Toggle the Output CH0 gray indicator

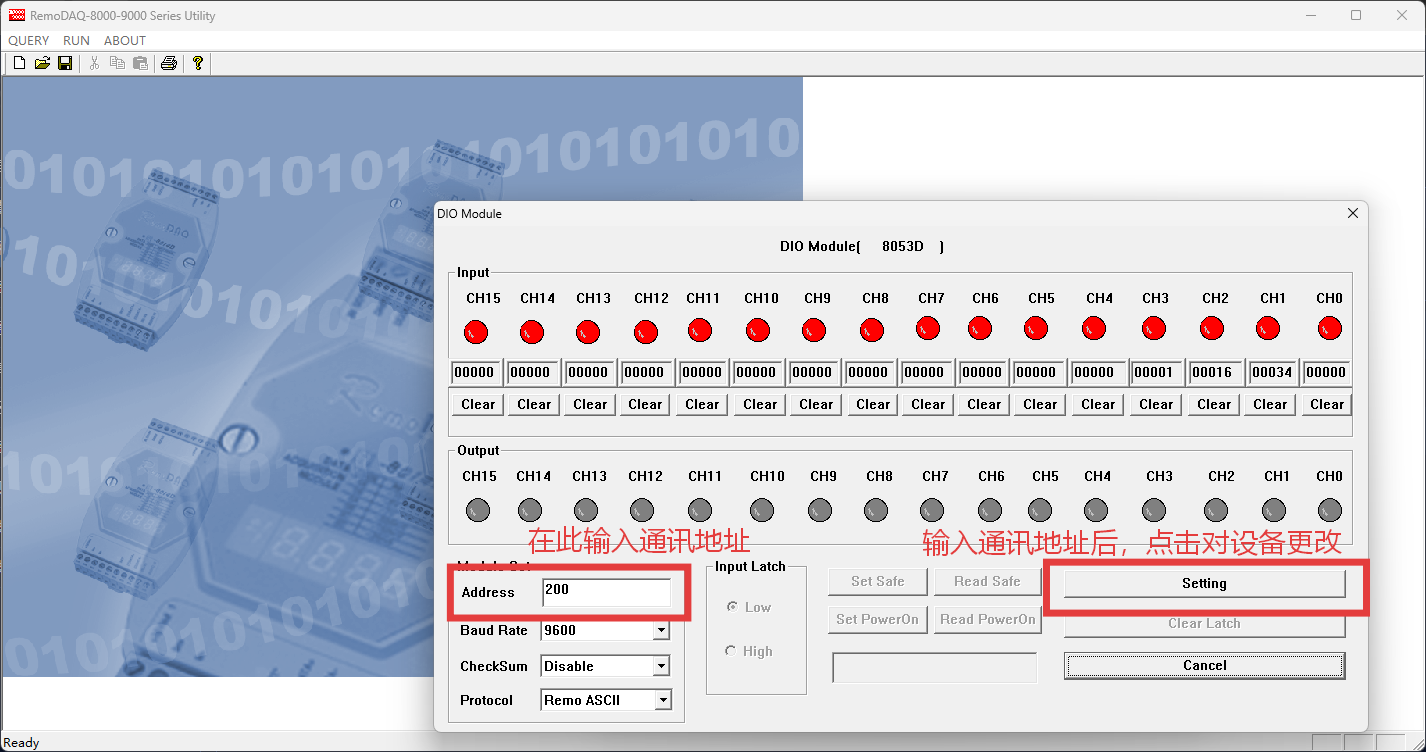tap(1329, 509)
